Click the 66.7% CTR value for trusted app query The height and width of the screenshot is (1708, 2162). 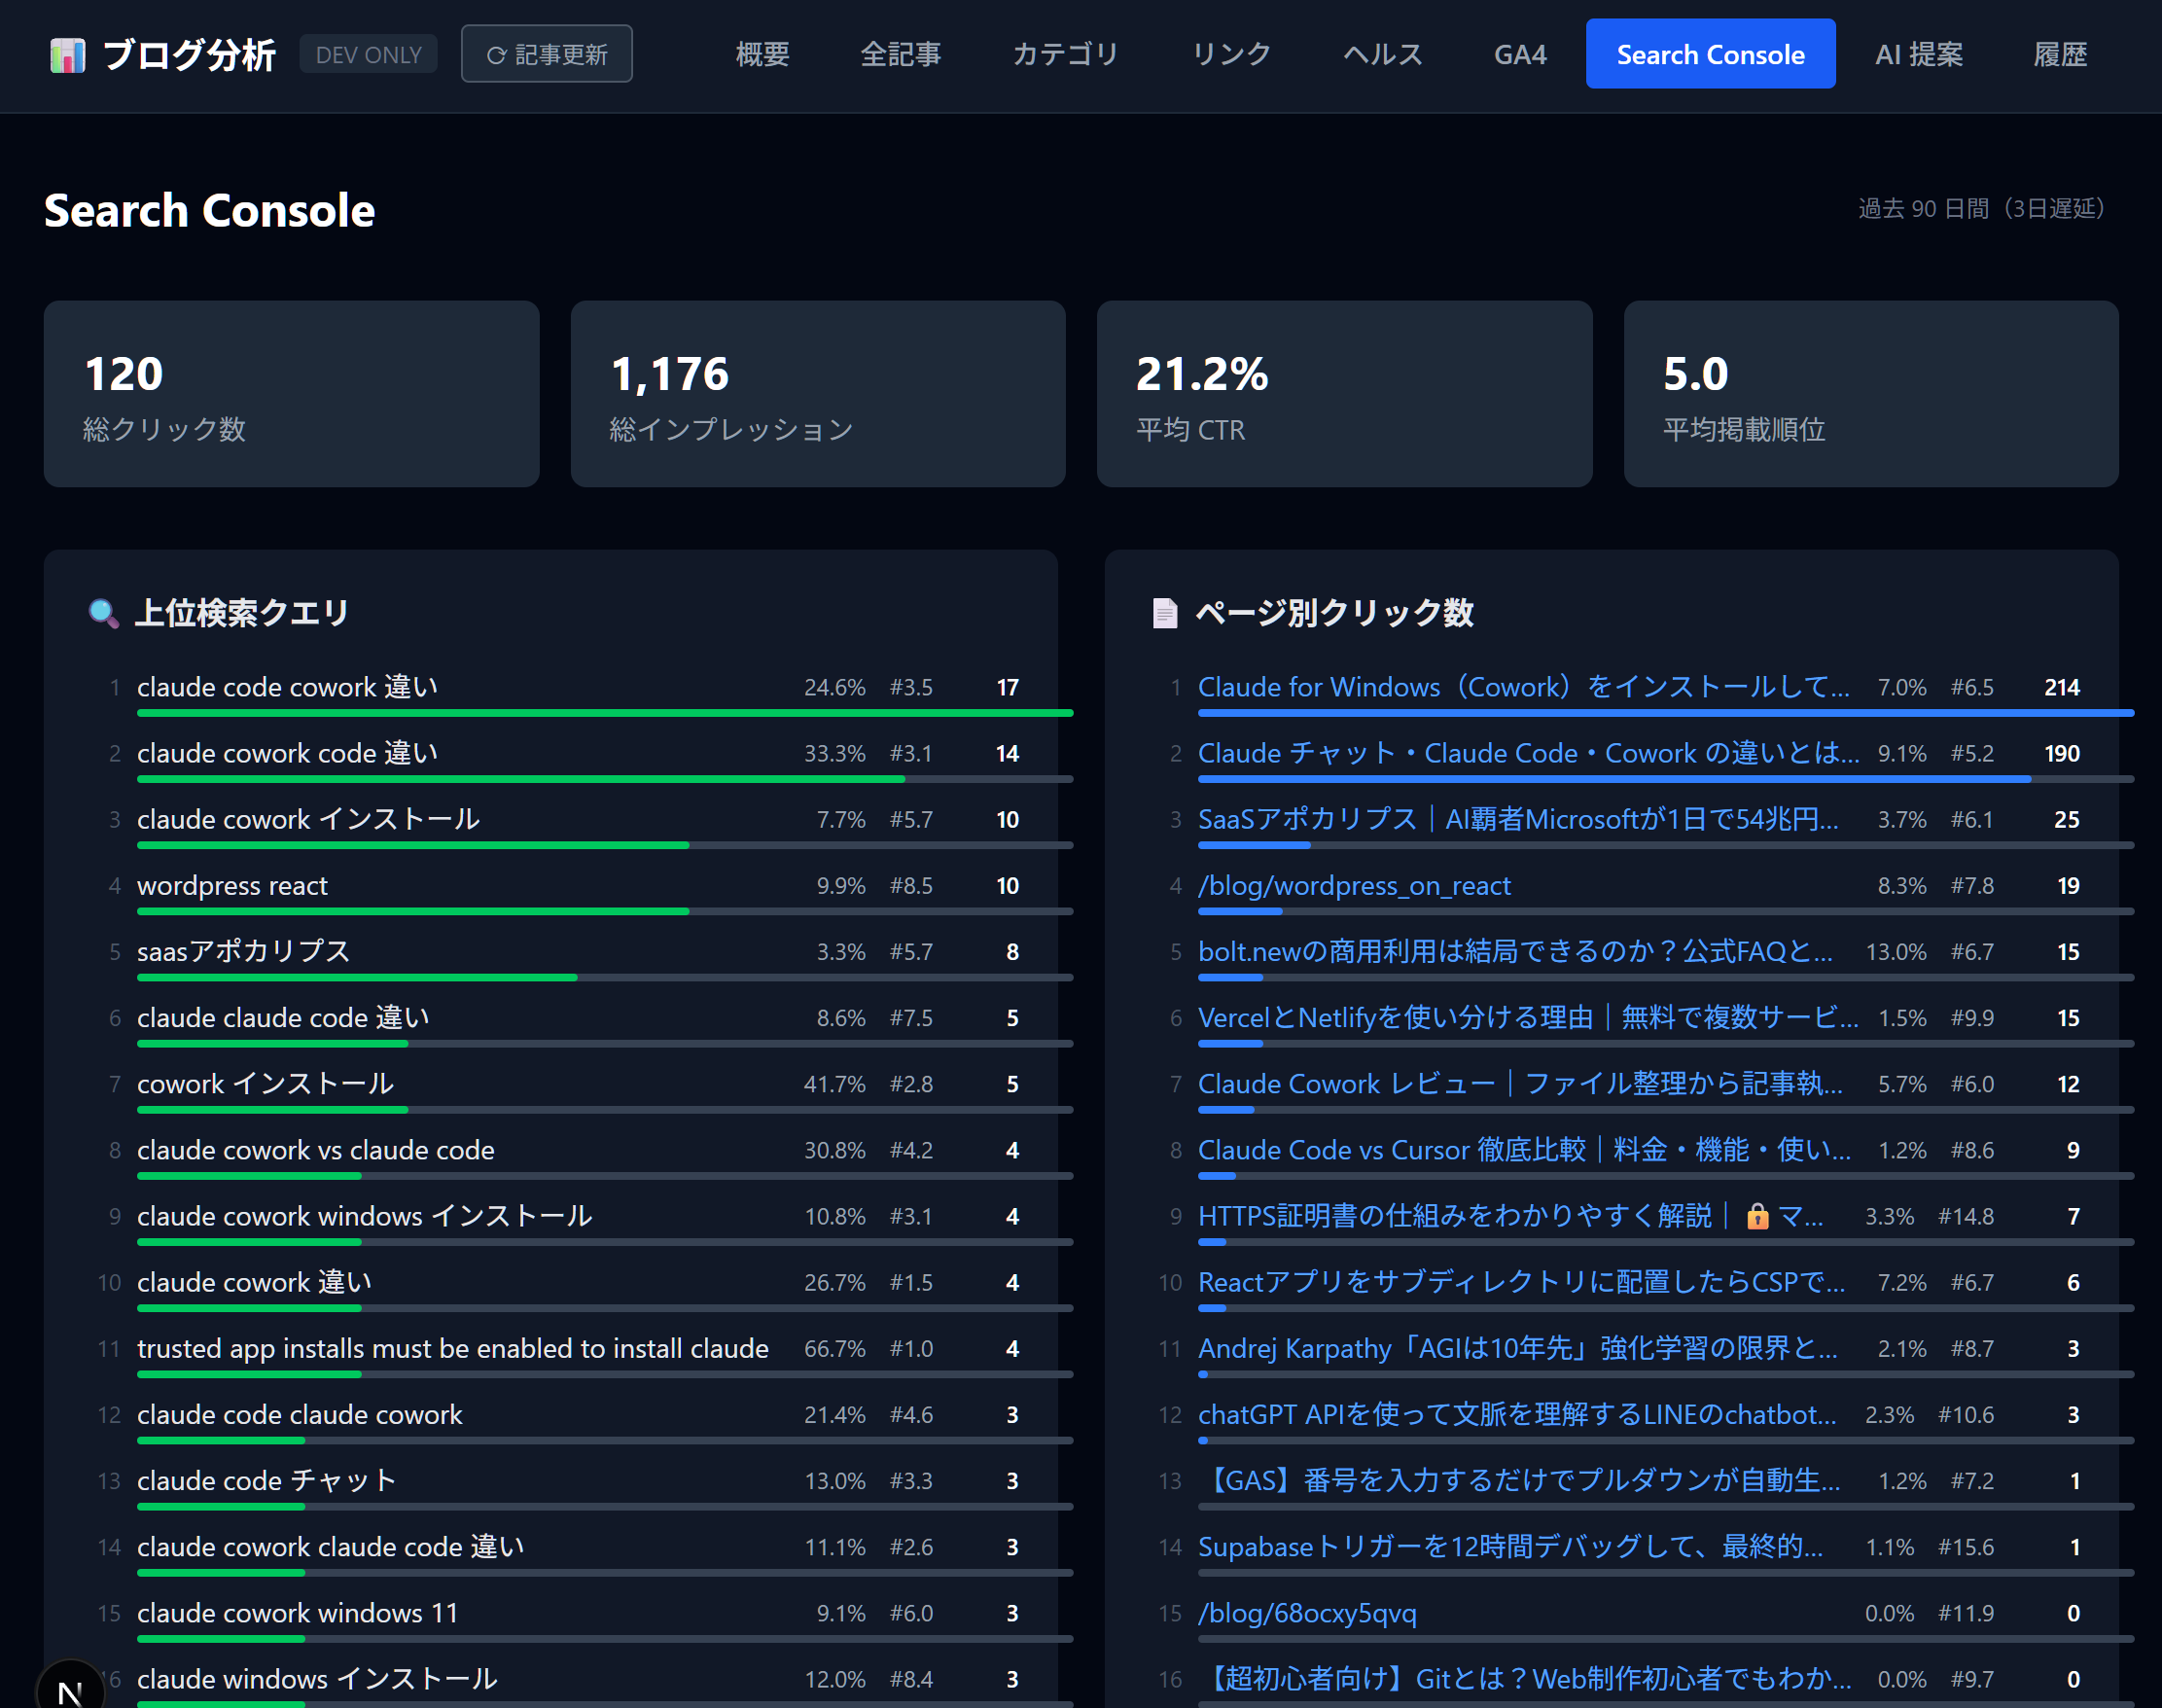tap(834, 1348)
